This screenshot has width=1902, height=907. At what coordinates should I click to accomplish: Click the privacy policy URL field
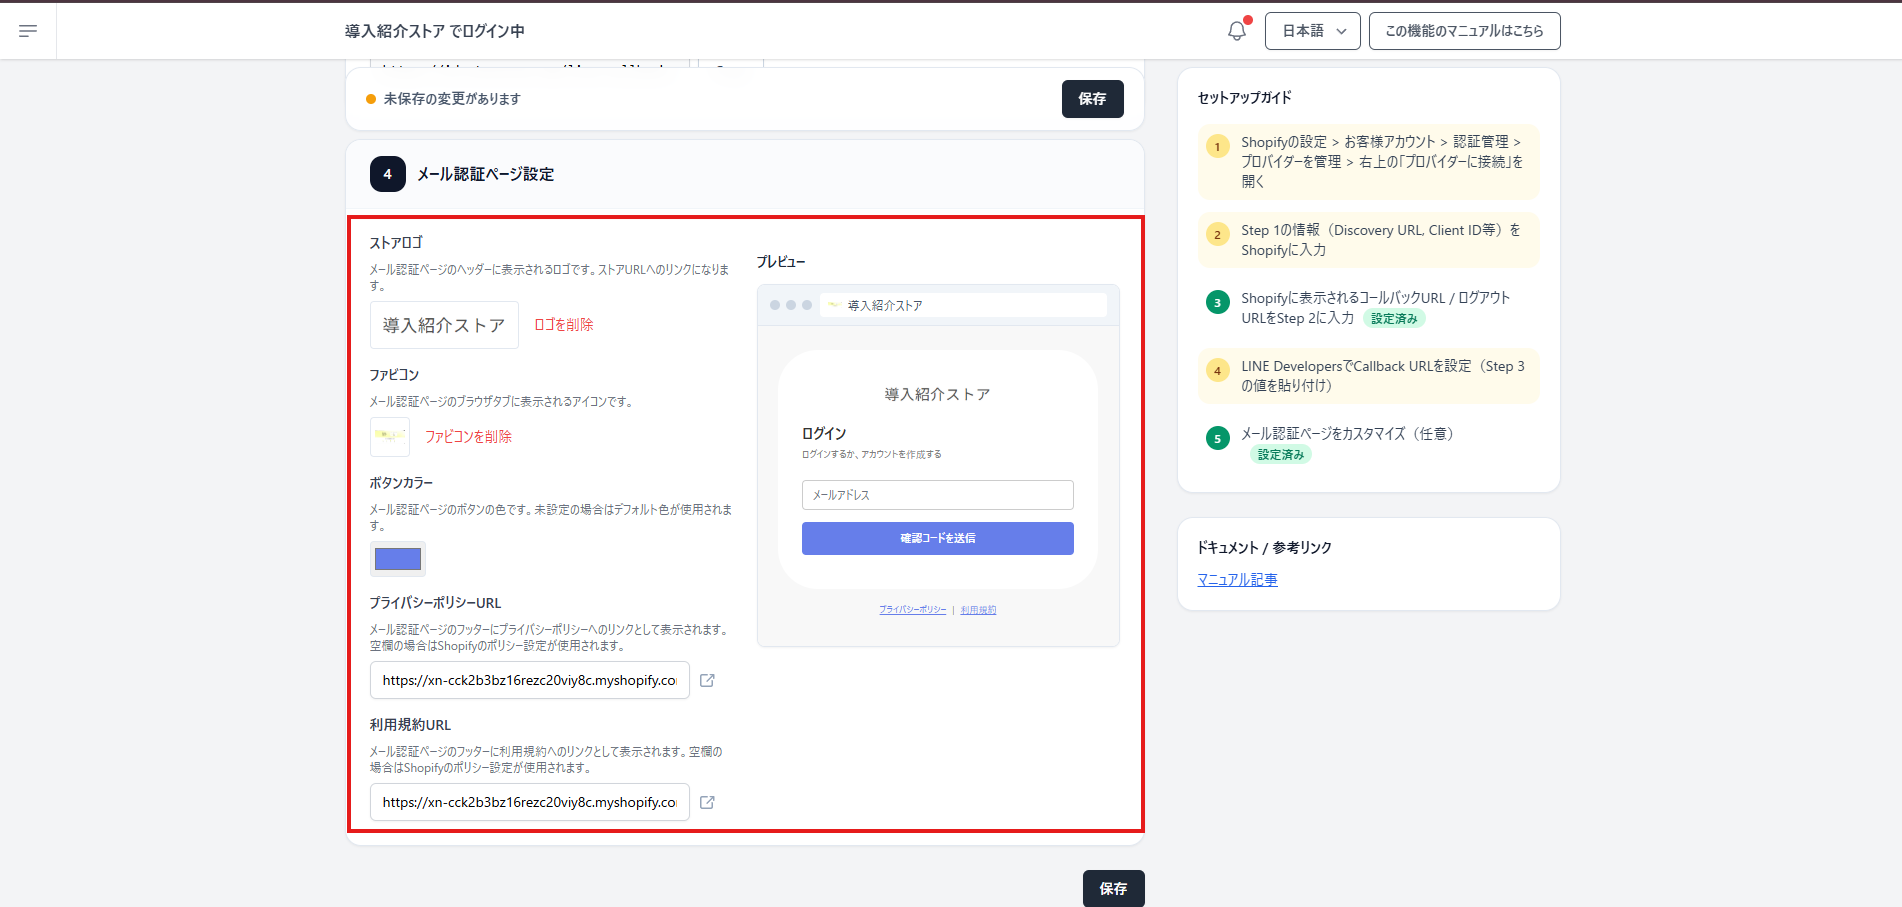(529, 680)
